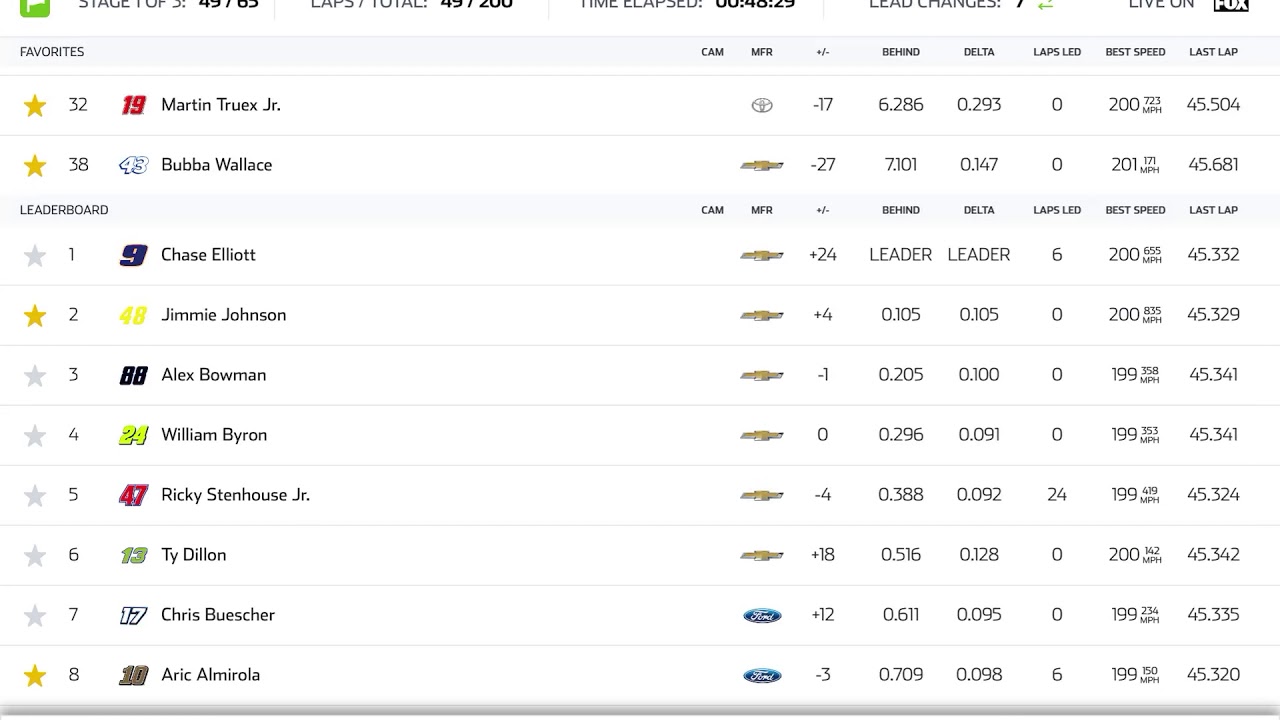The width and height of the screenshot is (1280, 720).
Task: Click the leaderboard BEST SPEED column header
Action: pos(1135,210)
